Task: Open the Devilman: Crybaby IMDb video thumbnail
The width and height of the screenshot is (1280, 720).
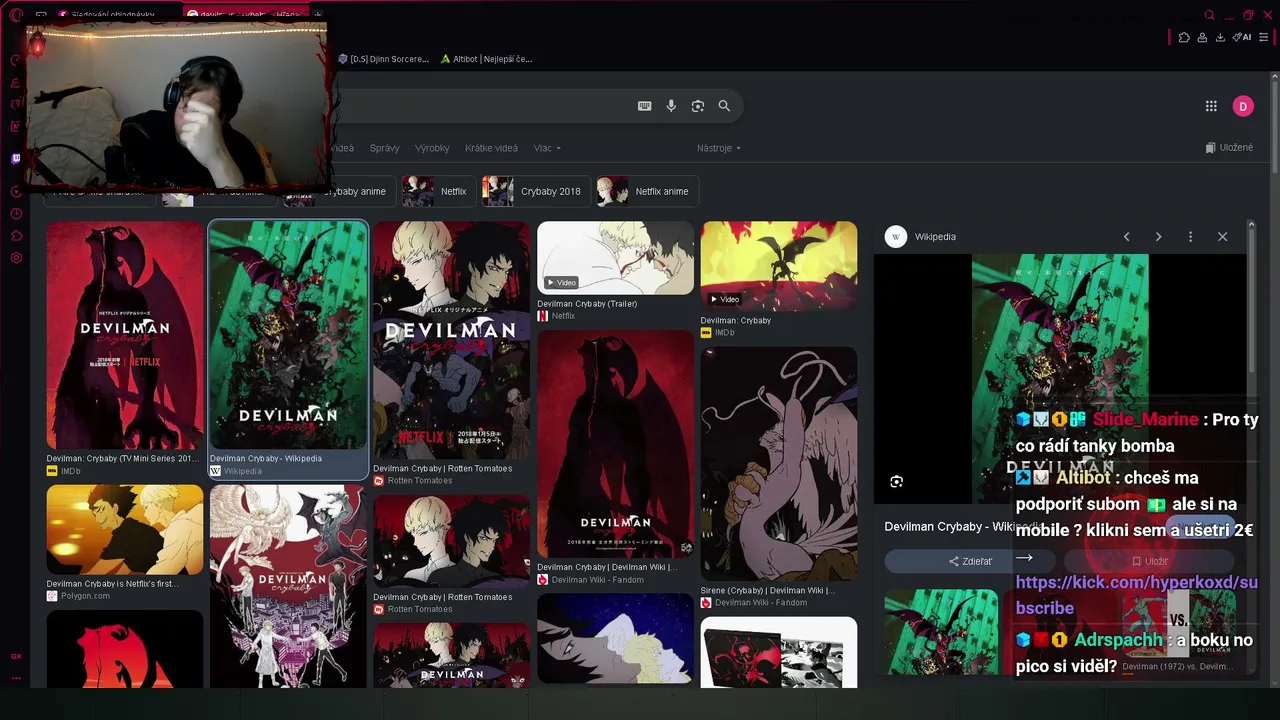Action: (x=779, y=266)
